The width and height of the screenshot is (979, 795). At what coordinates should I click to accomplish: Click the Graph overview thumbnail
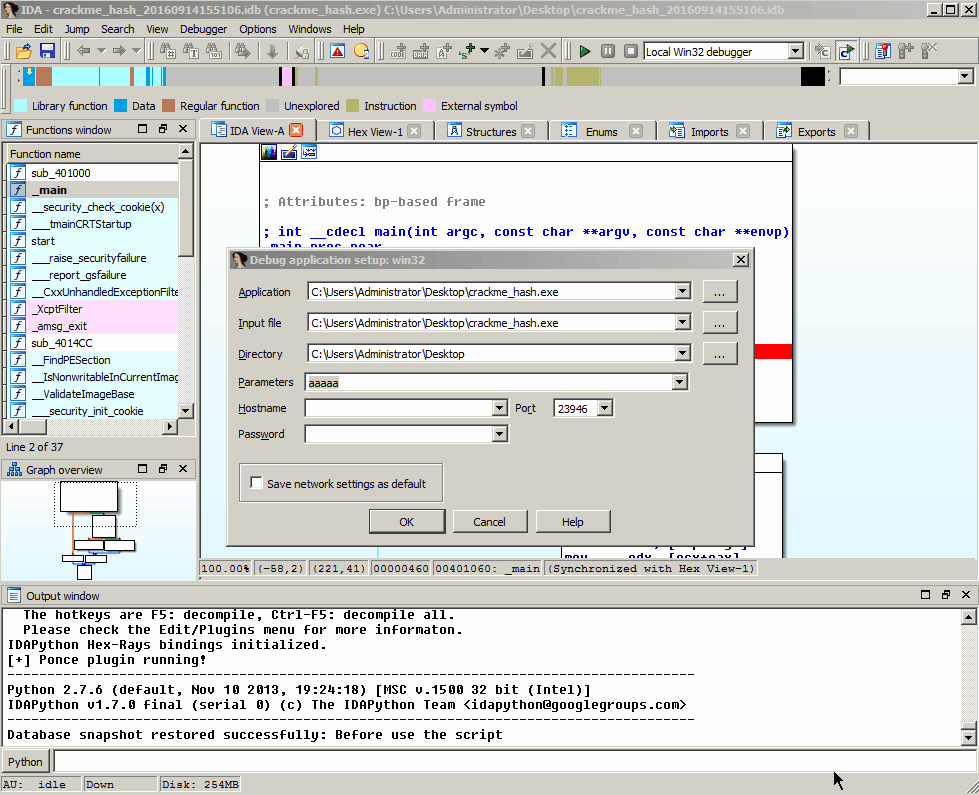click(x=97, y=530)
